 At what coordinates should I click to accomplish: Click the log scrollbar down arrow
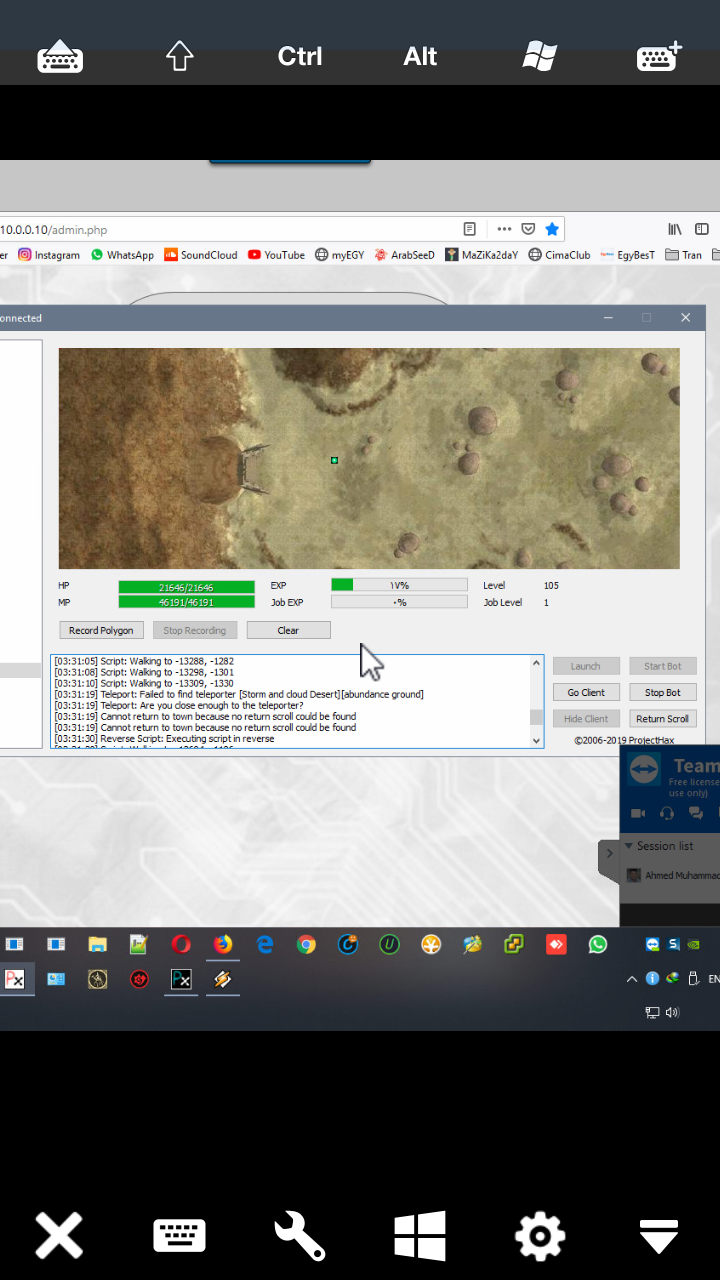pyautogui.click(x=537, y=740)
